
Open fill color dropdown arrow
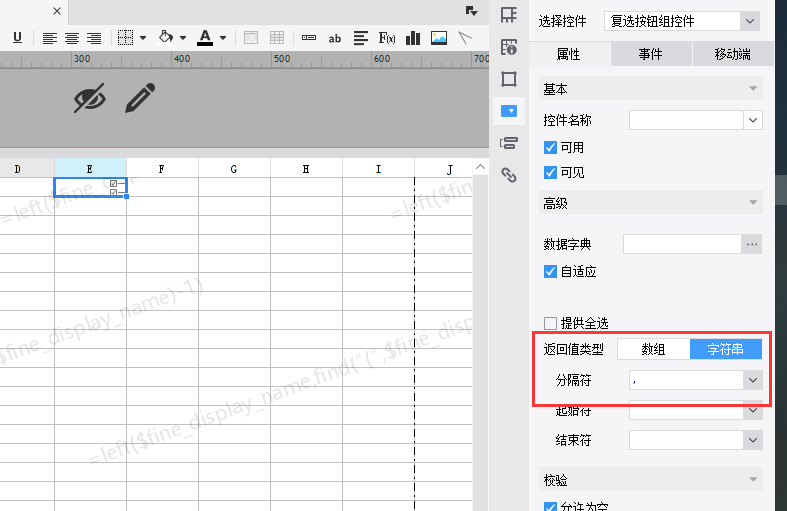click(183, 38)
